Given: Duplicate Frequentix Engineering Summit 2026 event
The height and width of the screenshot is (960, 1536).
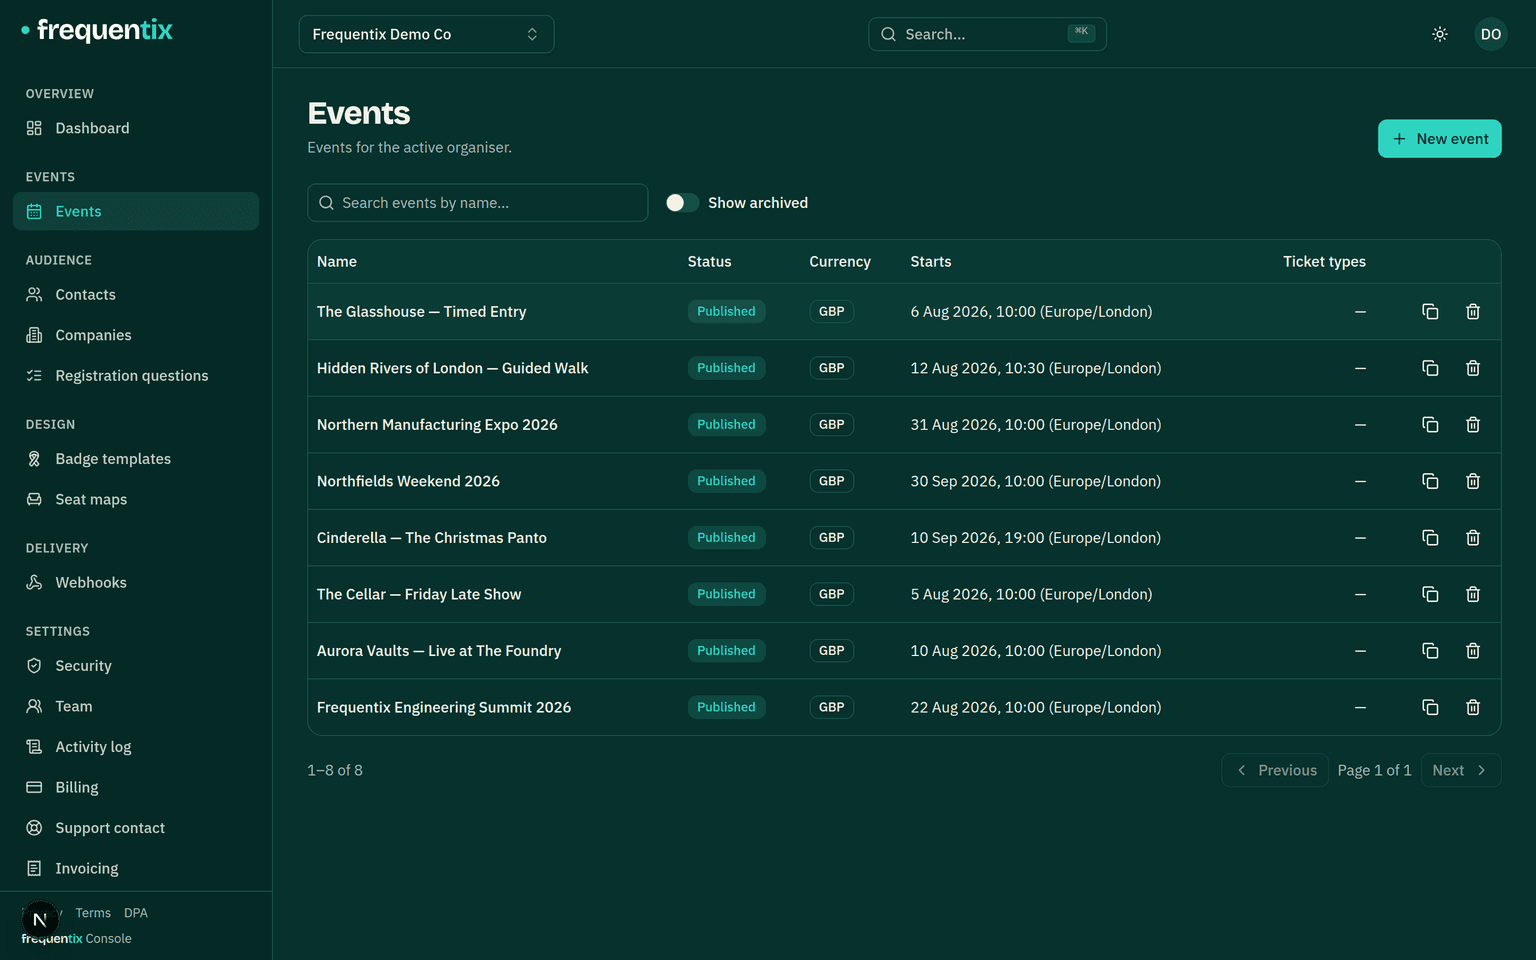Looking at the screenshot, I should pos(1430,707).
